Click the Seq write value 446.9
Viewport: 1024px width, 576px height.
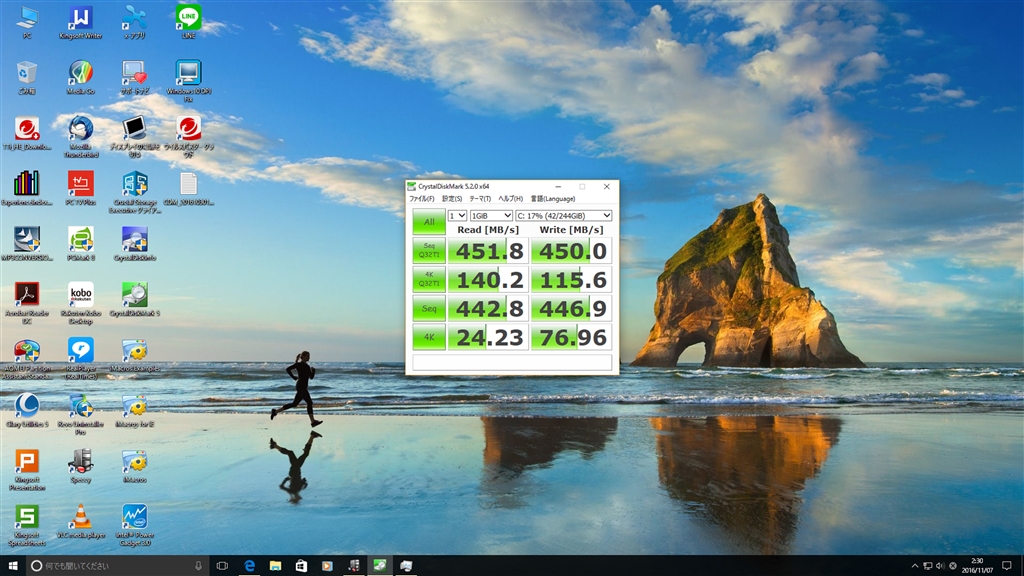tap(571, 308)
